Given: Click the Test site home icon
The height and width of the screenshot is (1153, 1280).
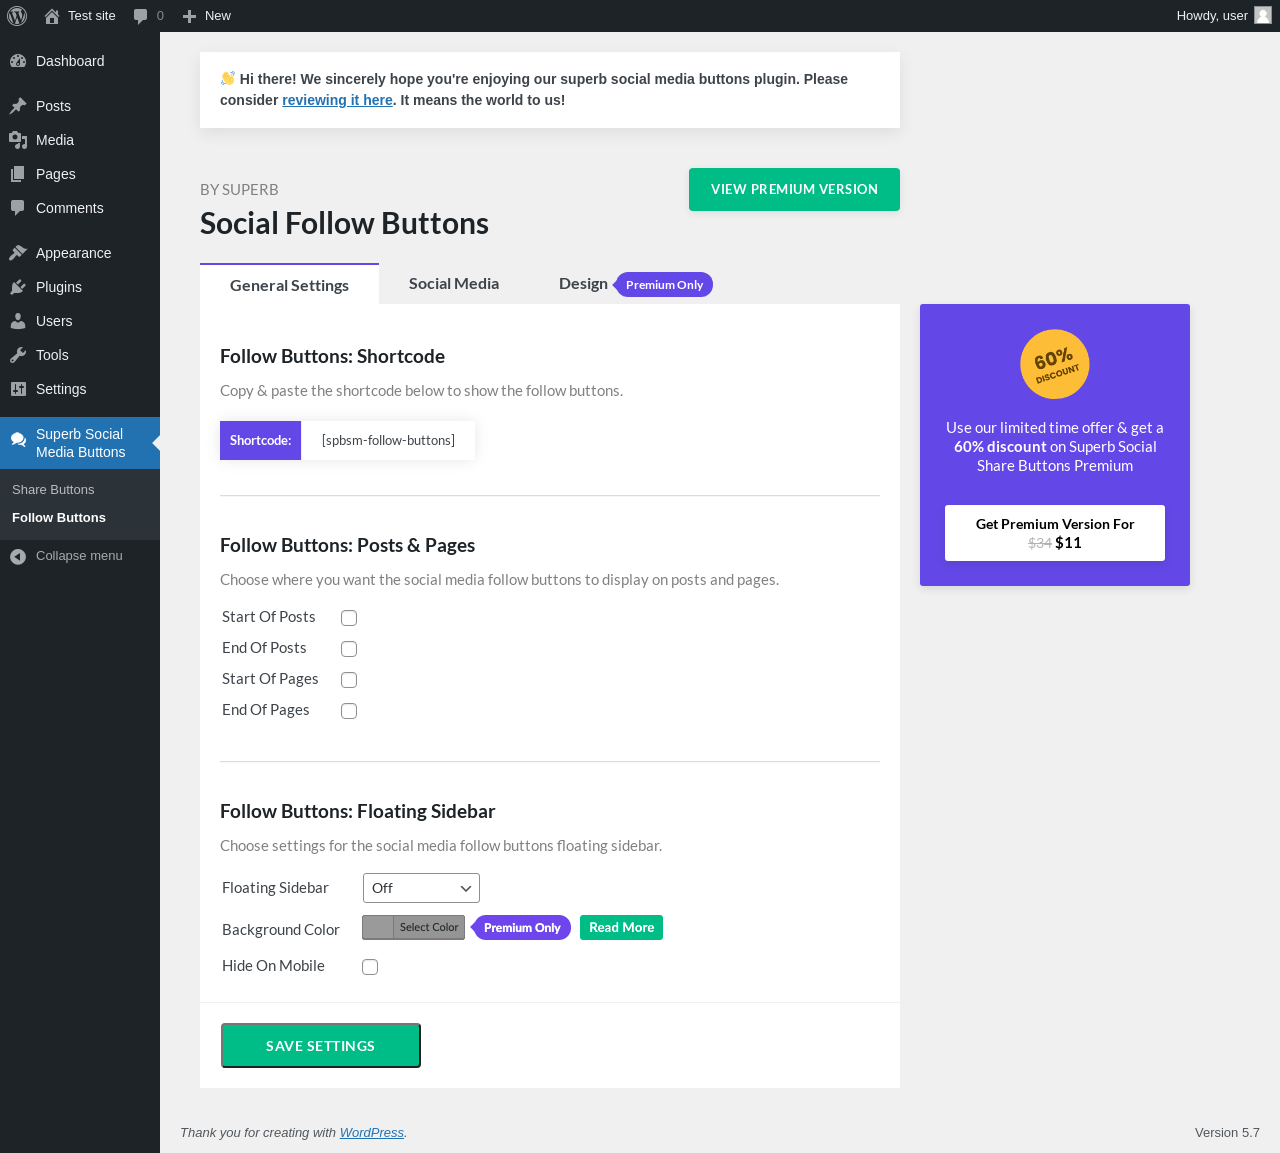Looking at the screenshot, I should 52,16.
